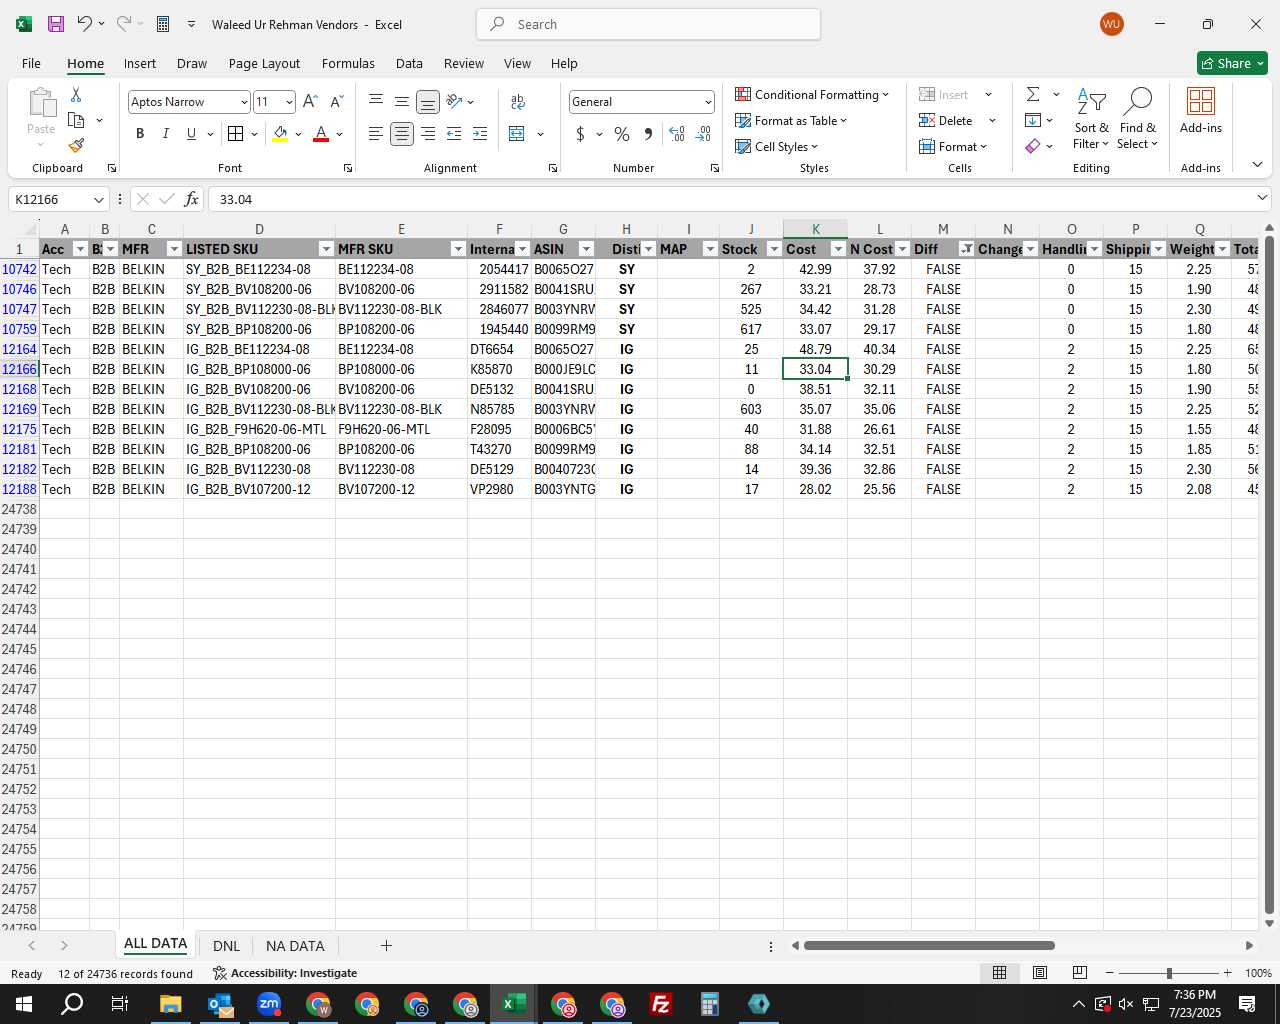
Task: Toggle Center horizontal alignment
Action: 402,134
